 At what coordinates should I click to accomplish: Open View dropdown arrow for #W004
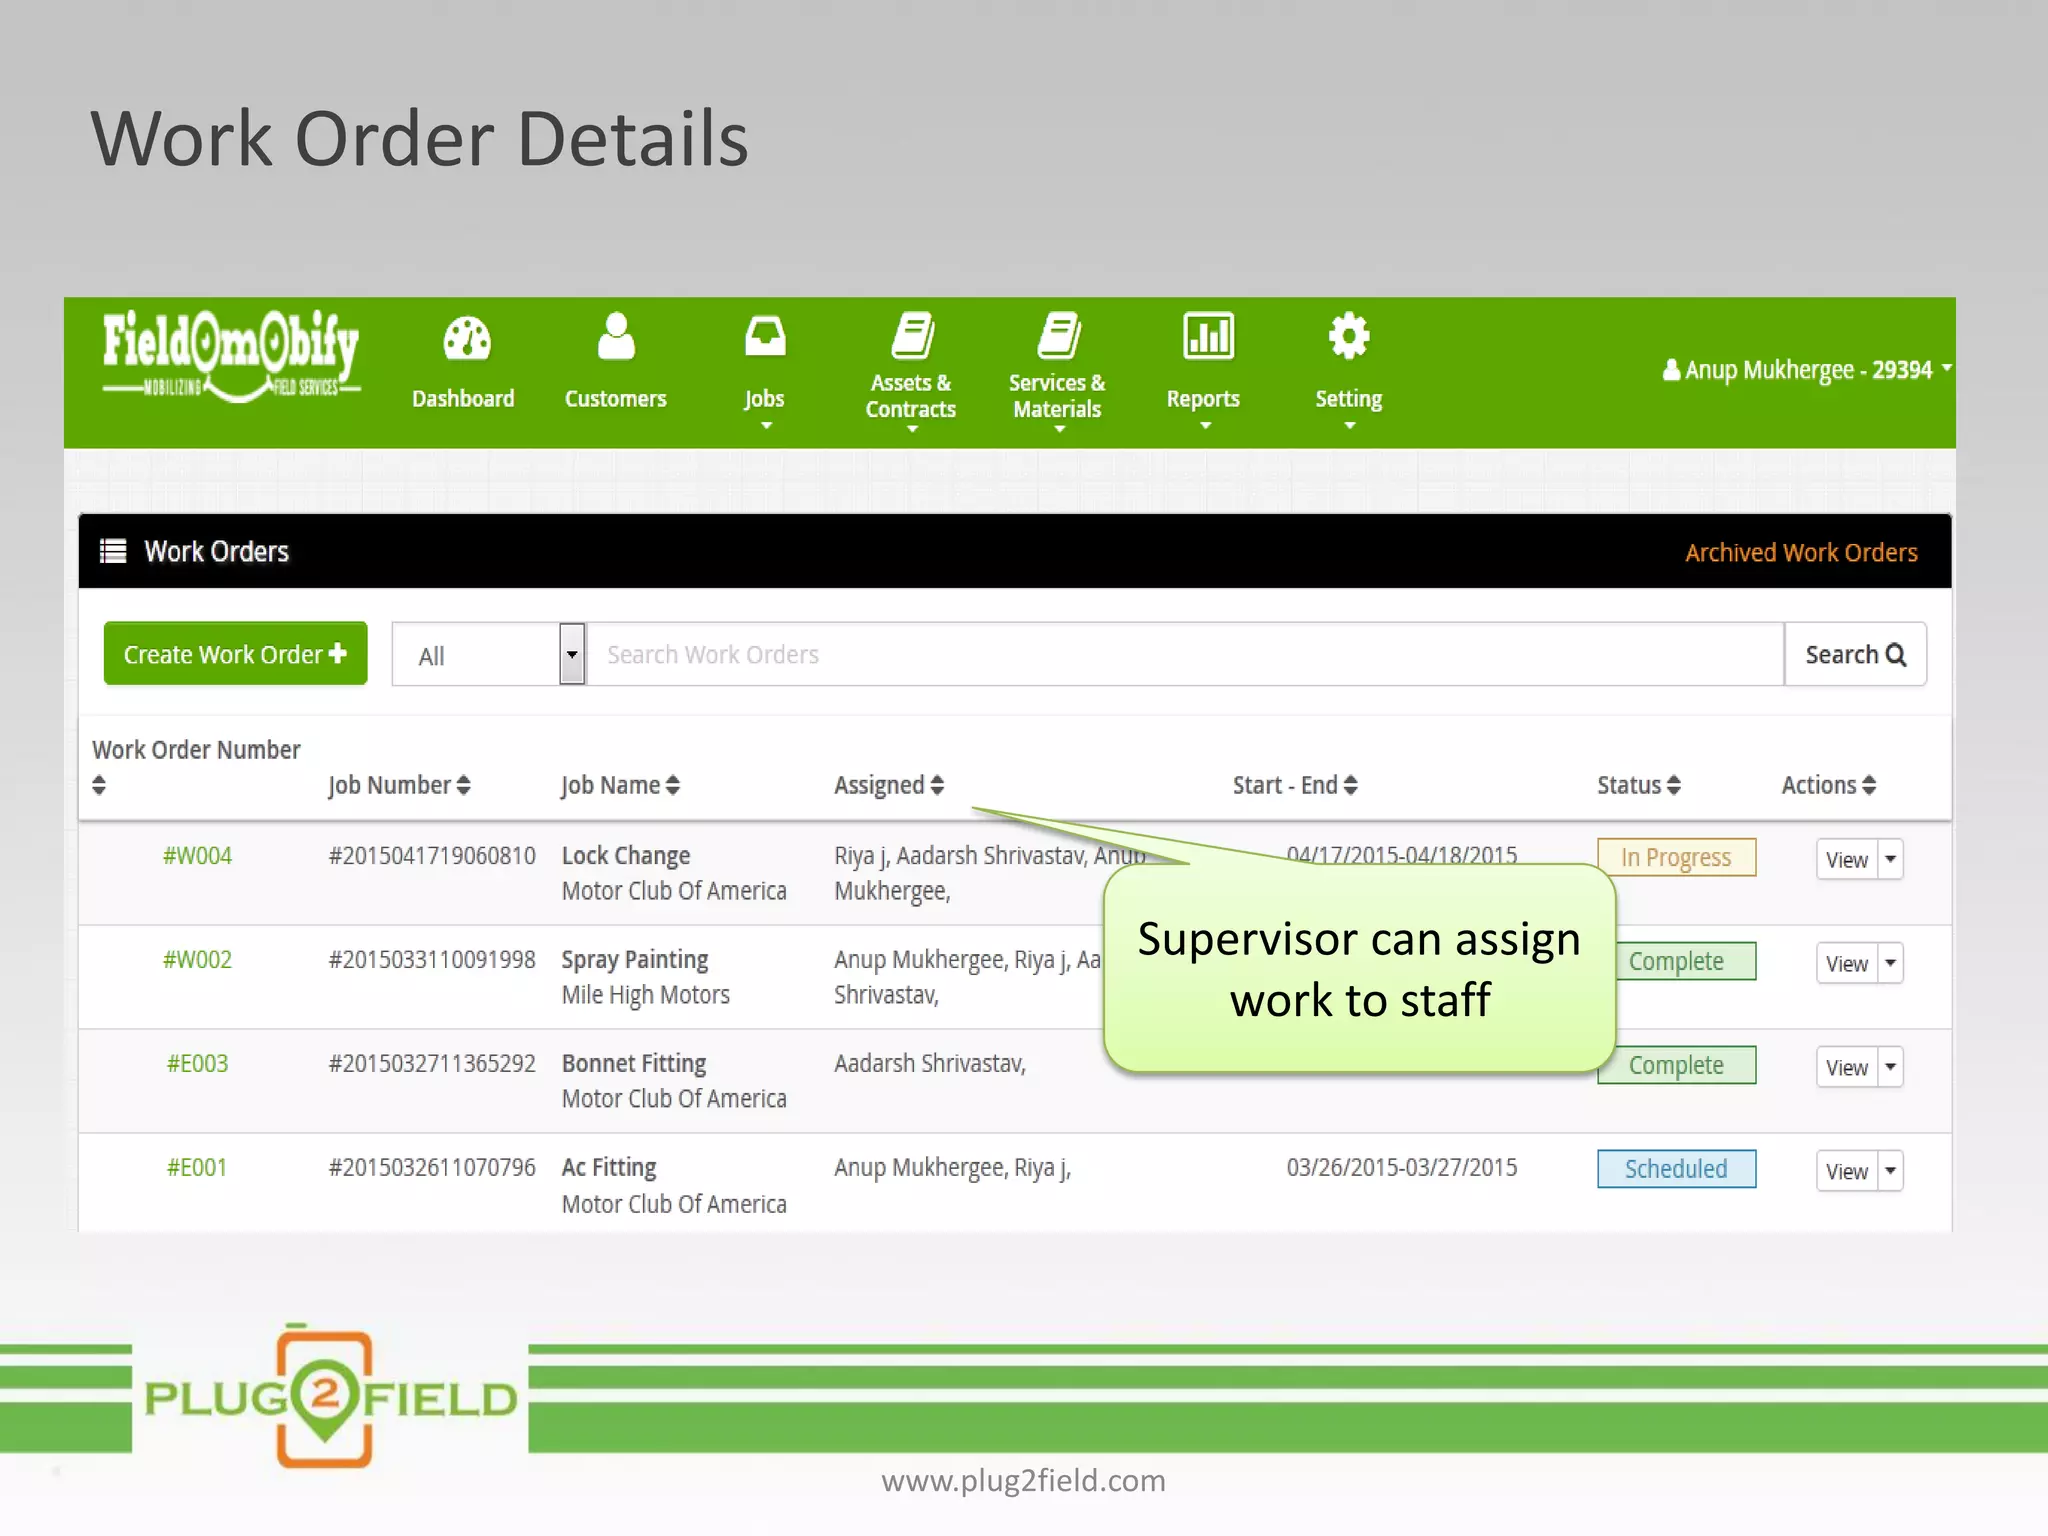(1891, 860)
